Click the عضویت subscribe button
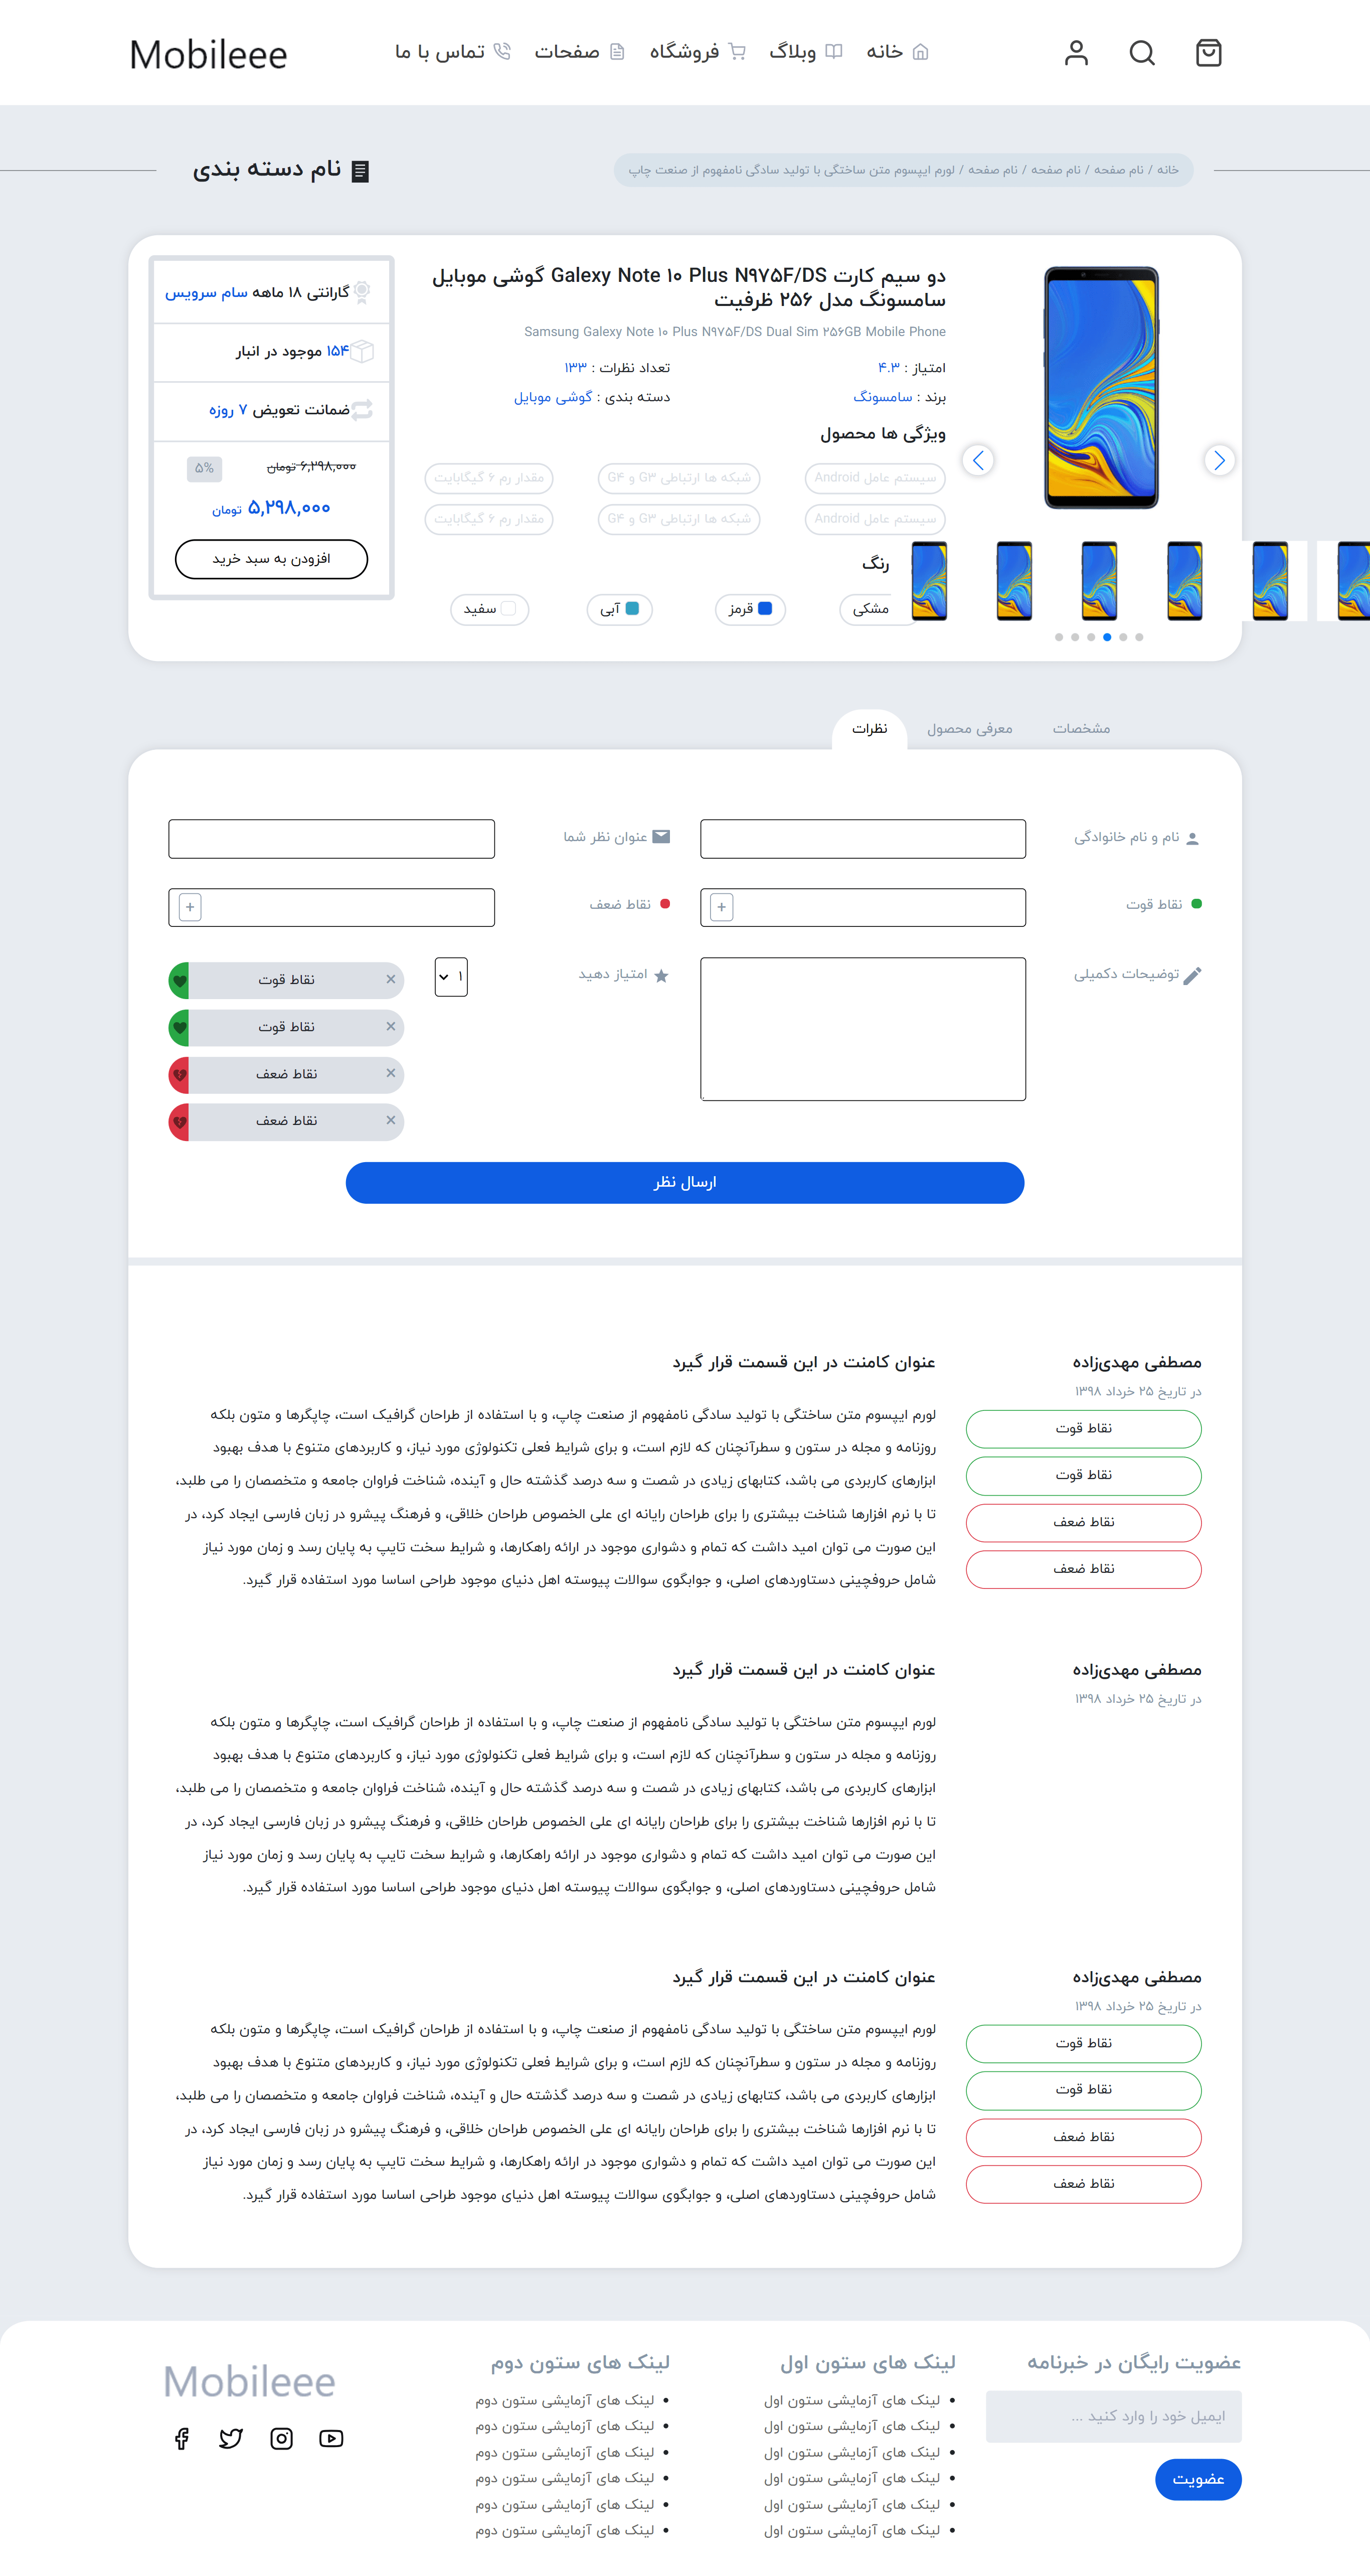 pos(1197,2479)
